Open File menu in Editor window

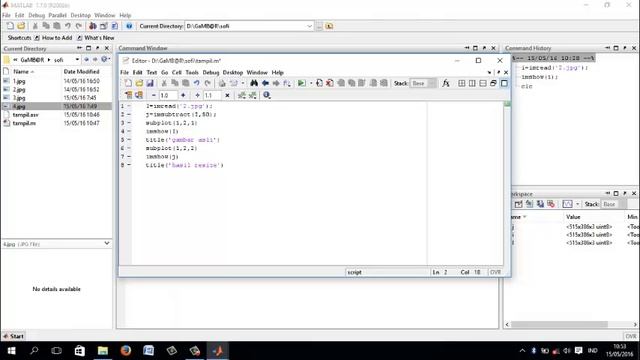coord(124,72)
